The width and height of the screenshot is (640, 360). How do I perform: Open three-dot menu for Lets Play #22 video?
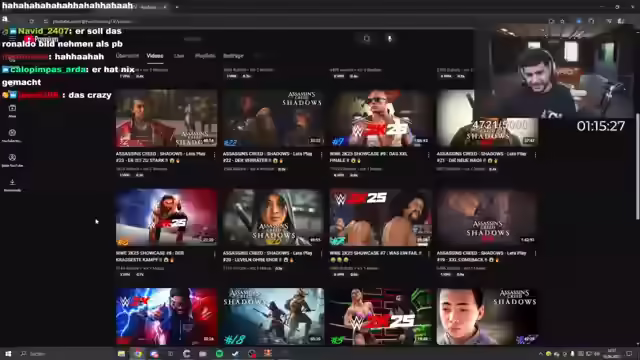(322, 155)
